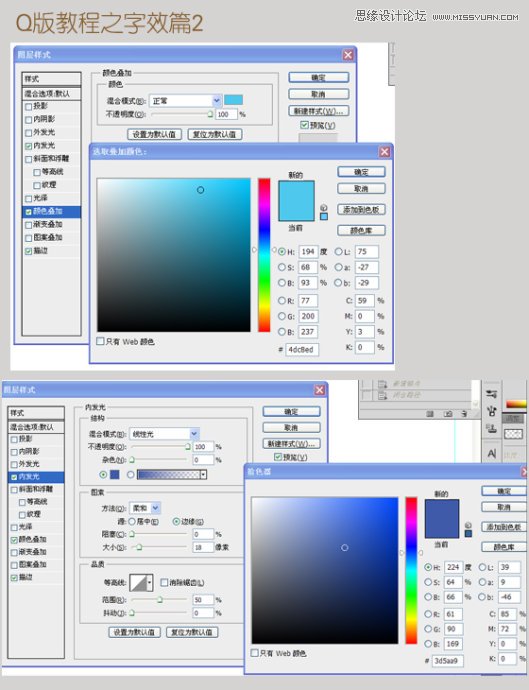Click 颜色库 in upper color picker

coord(361,230)
